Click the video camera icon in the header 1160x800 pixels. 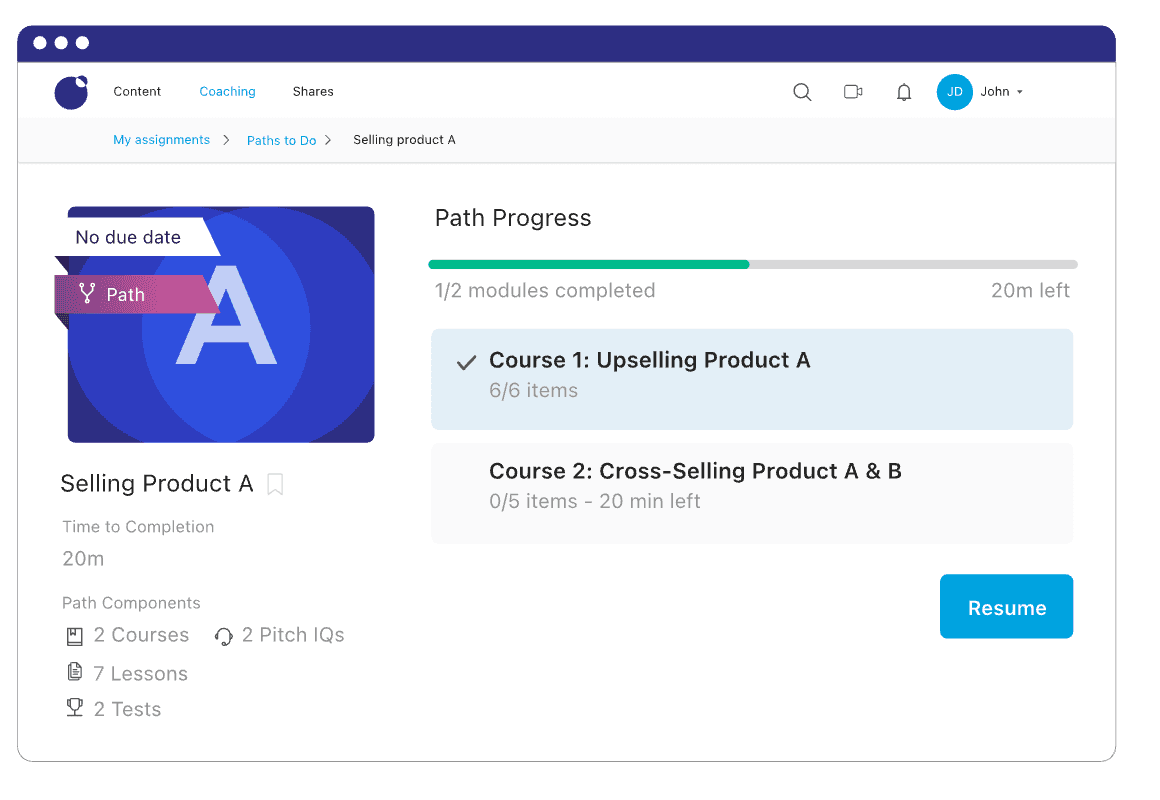[x=853, y=91]
